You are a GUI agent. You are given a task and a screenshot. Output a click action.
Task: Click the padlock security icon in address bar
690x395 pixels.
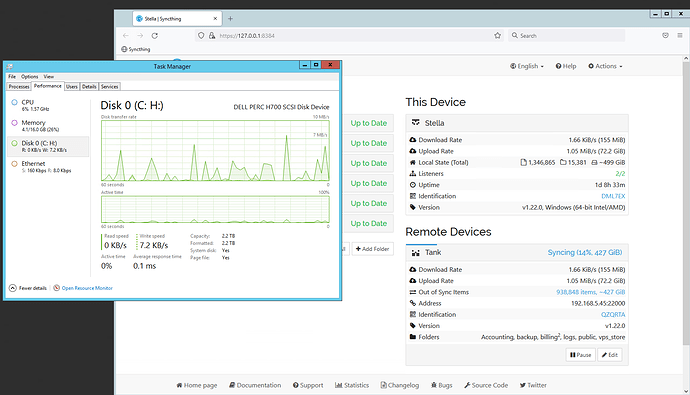point(212,36)
